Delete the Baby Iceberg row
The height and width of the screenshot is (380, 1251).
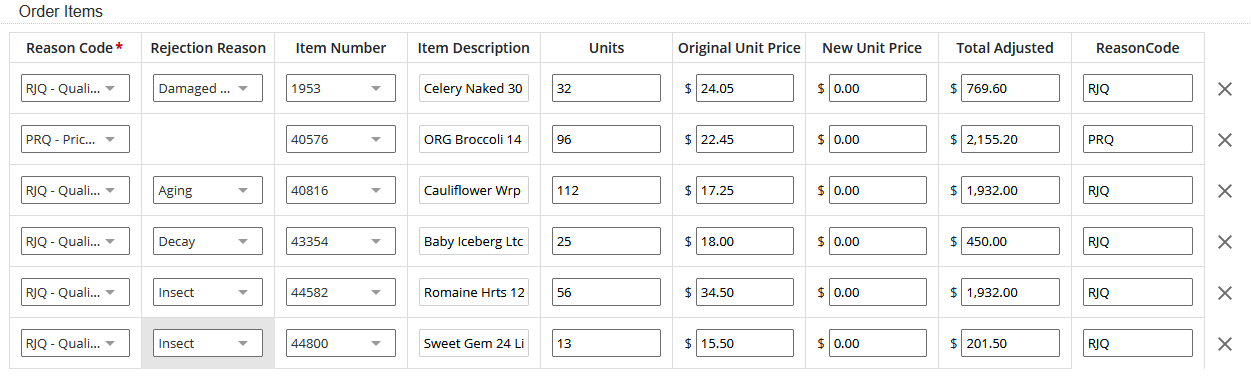(1224, 242)
